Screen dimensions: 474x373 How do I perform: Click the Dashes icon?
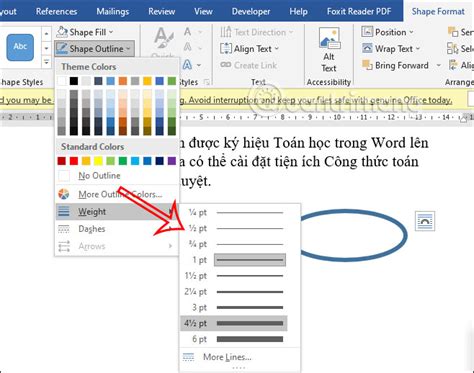pyautogui.click(x=64, y=229)
